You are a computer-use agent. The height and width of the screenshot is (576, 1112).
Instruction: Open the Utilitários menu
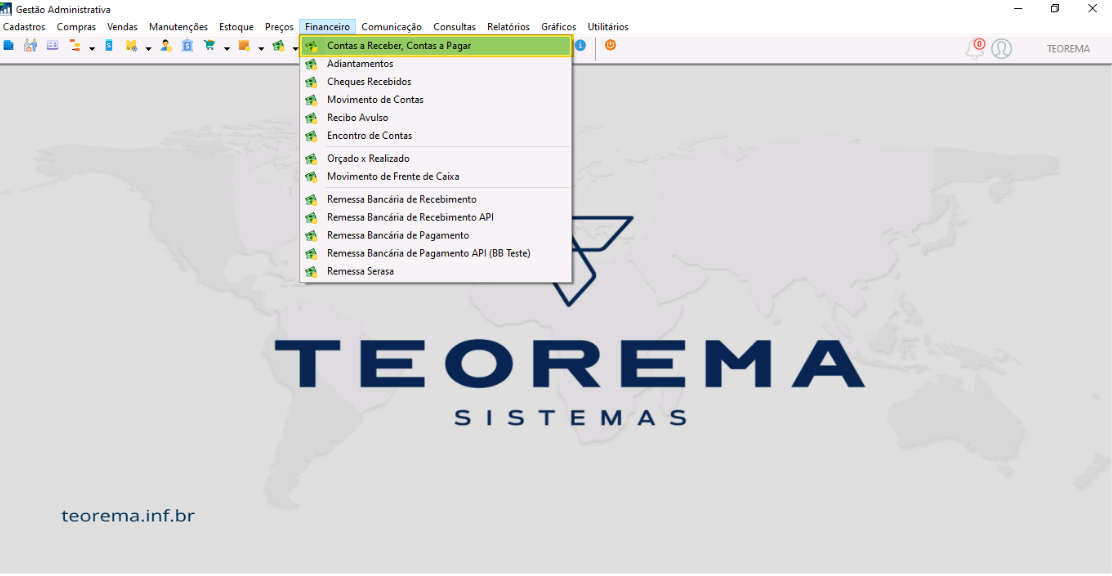608,27
